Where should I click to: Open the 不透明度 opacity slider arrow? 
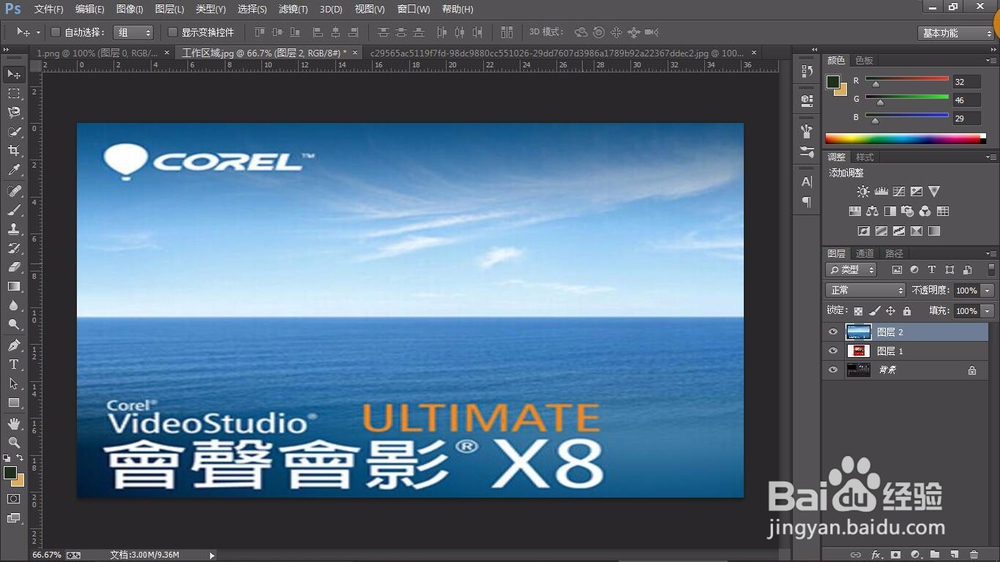coord(987,290)
